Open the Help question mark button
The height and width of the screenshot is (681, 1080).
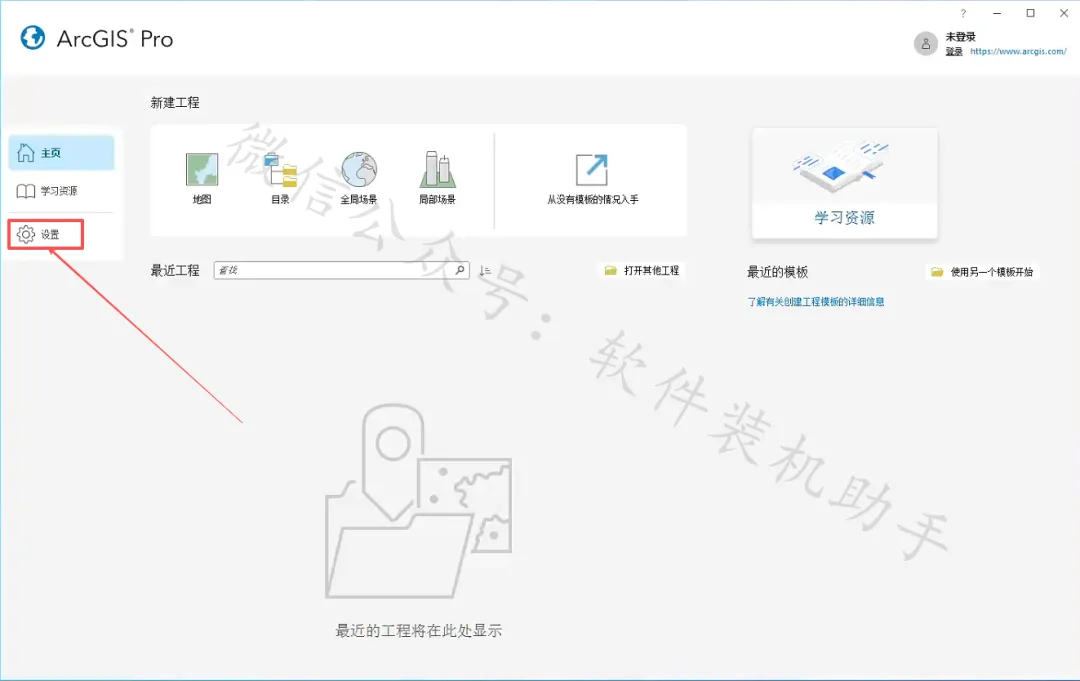(x=963, y=13)
